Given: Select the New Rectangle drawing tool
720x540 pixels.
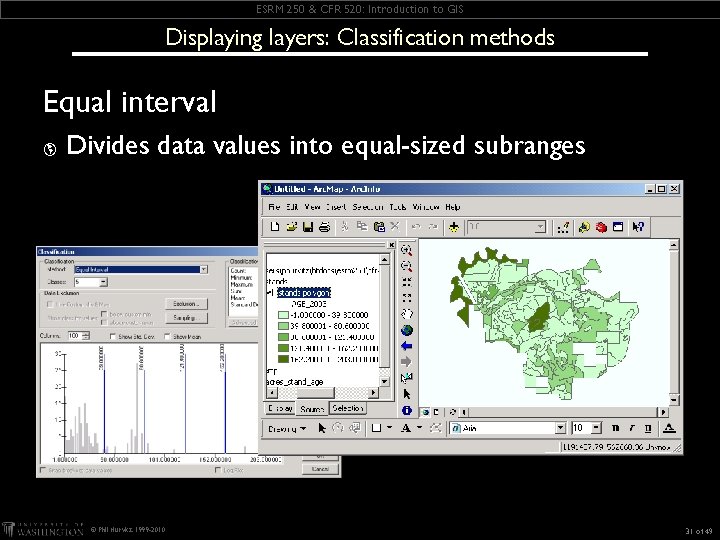Looking at the screenshot, I should tap(376, 428).
